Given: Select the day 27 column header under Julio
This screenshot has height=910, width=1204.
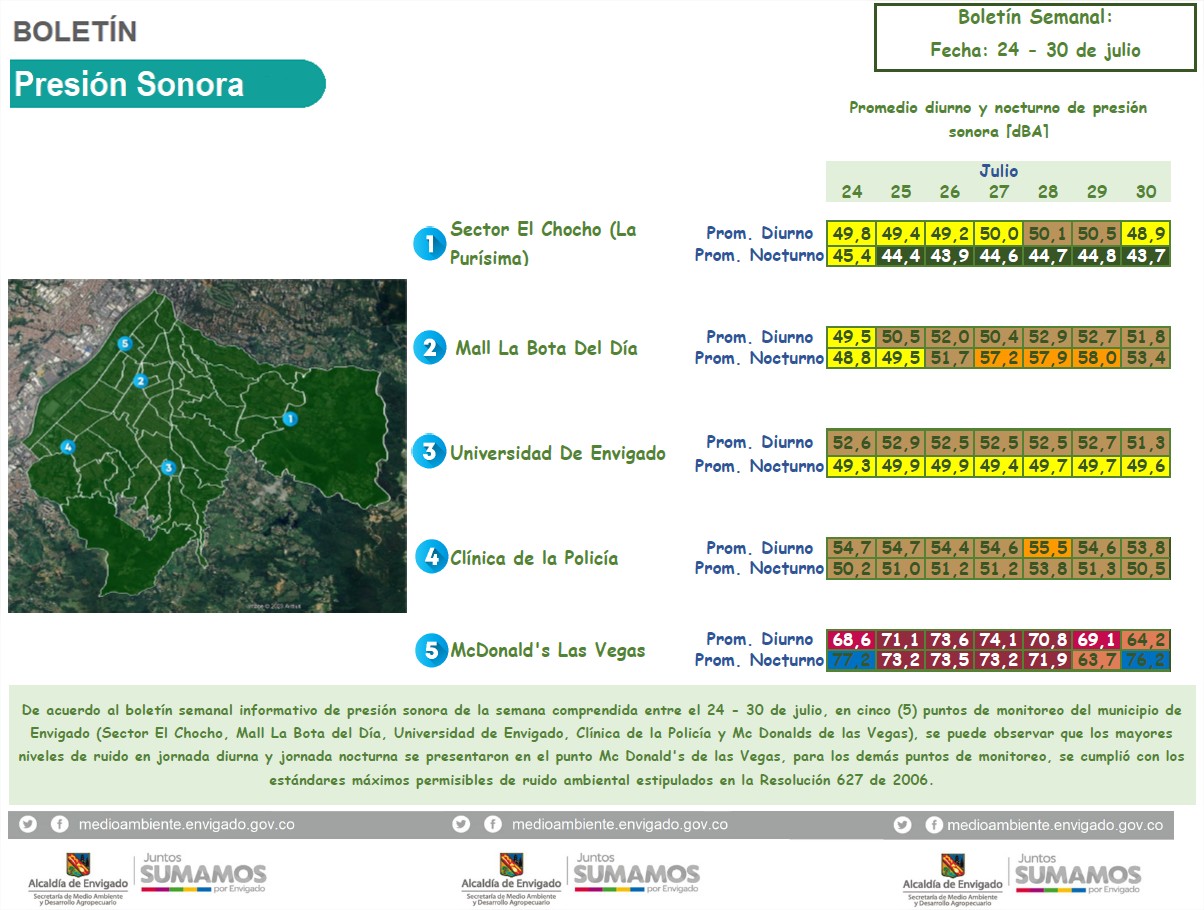Looking at the screenshot, I should point(999,192).
